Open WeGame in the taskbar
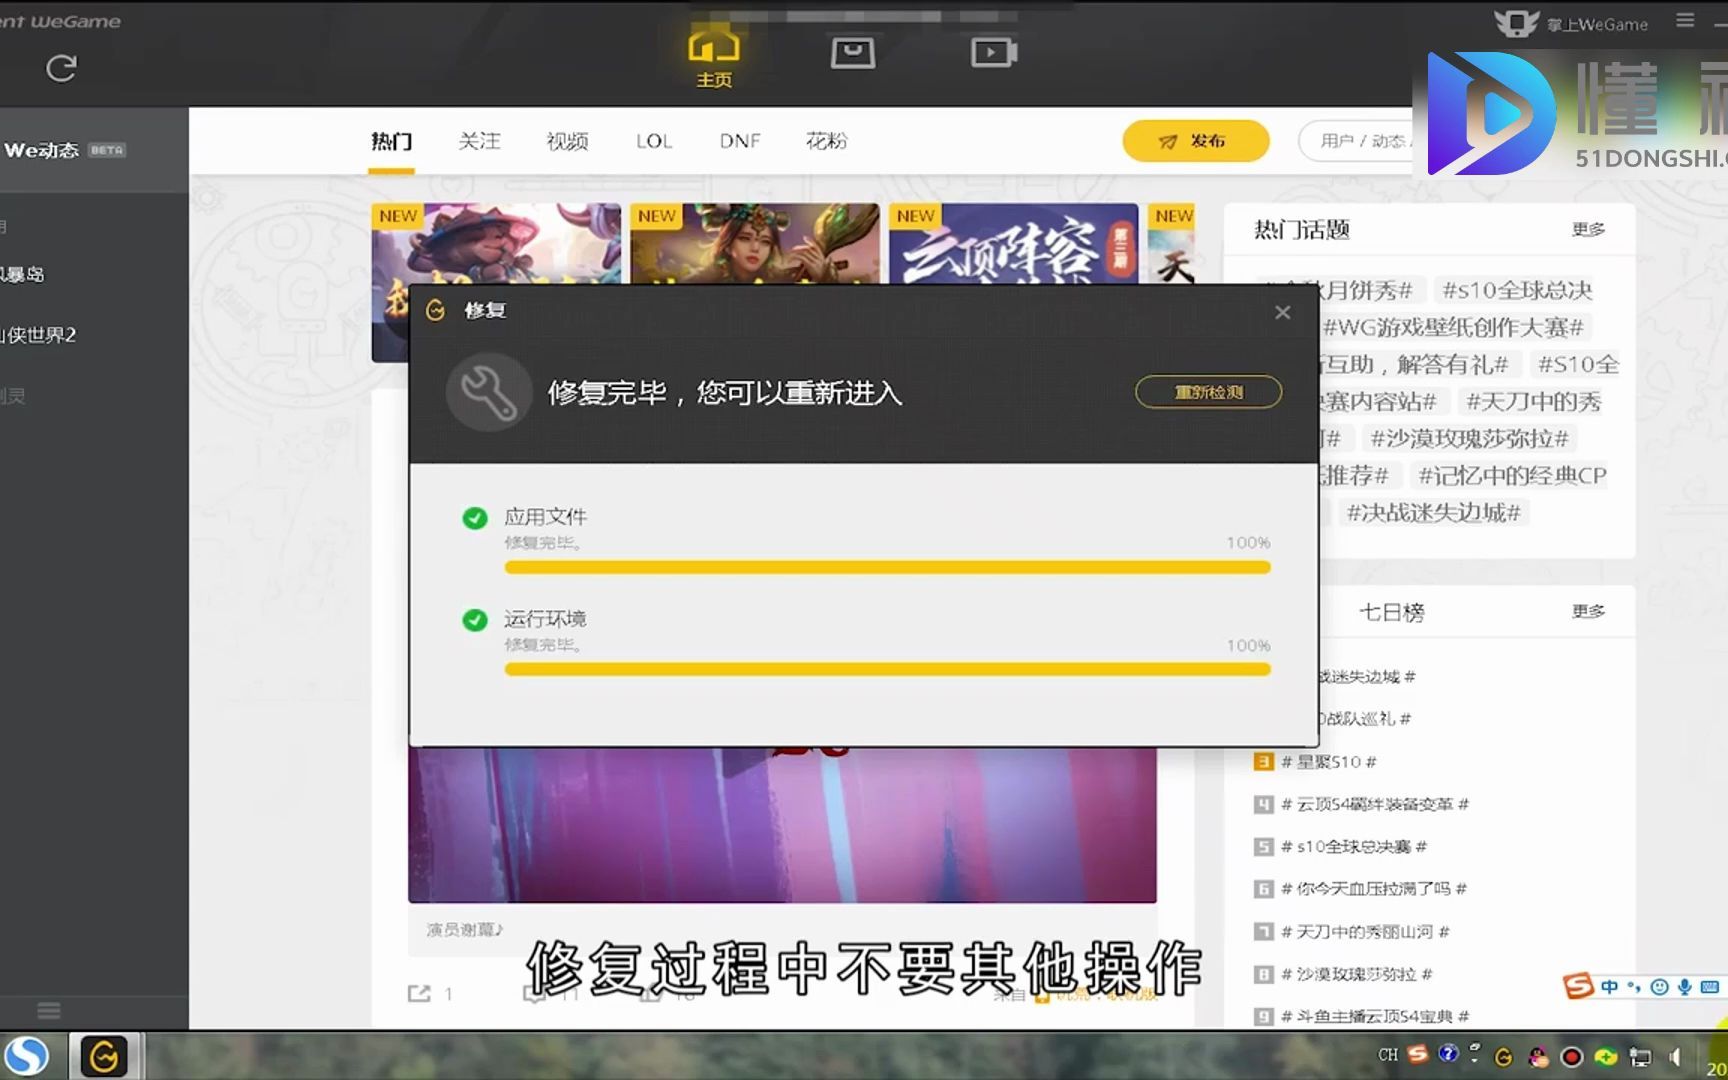 pos(104,1056)
